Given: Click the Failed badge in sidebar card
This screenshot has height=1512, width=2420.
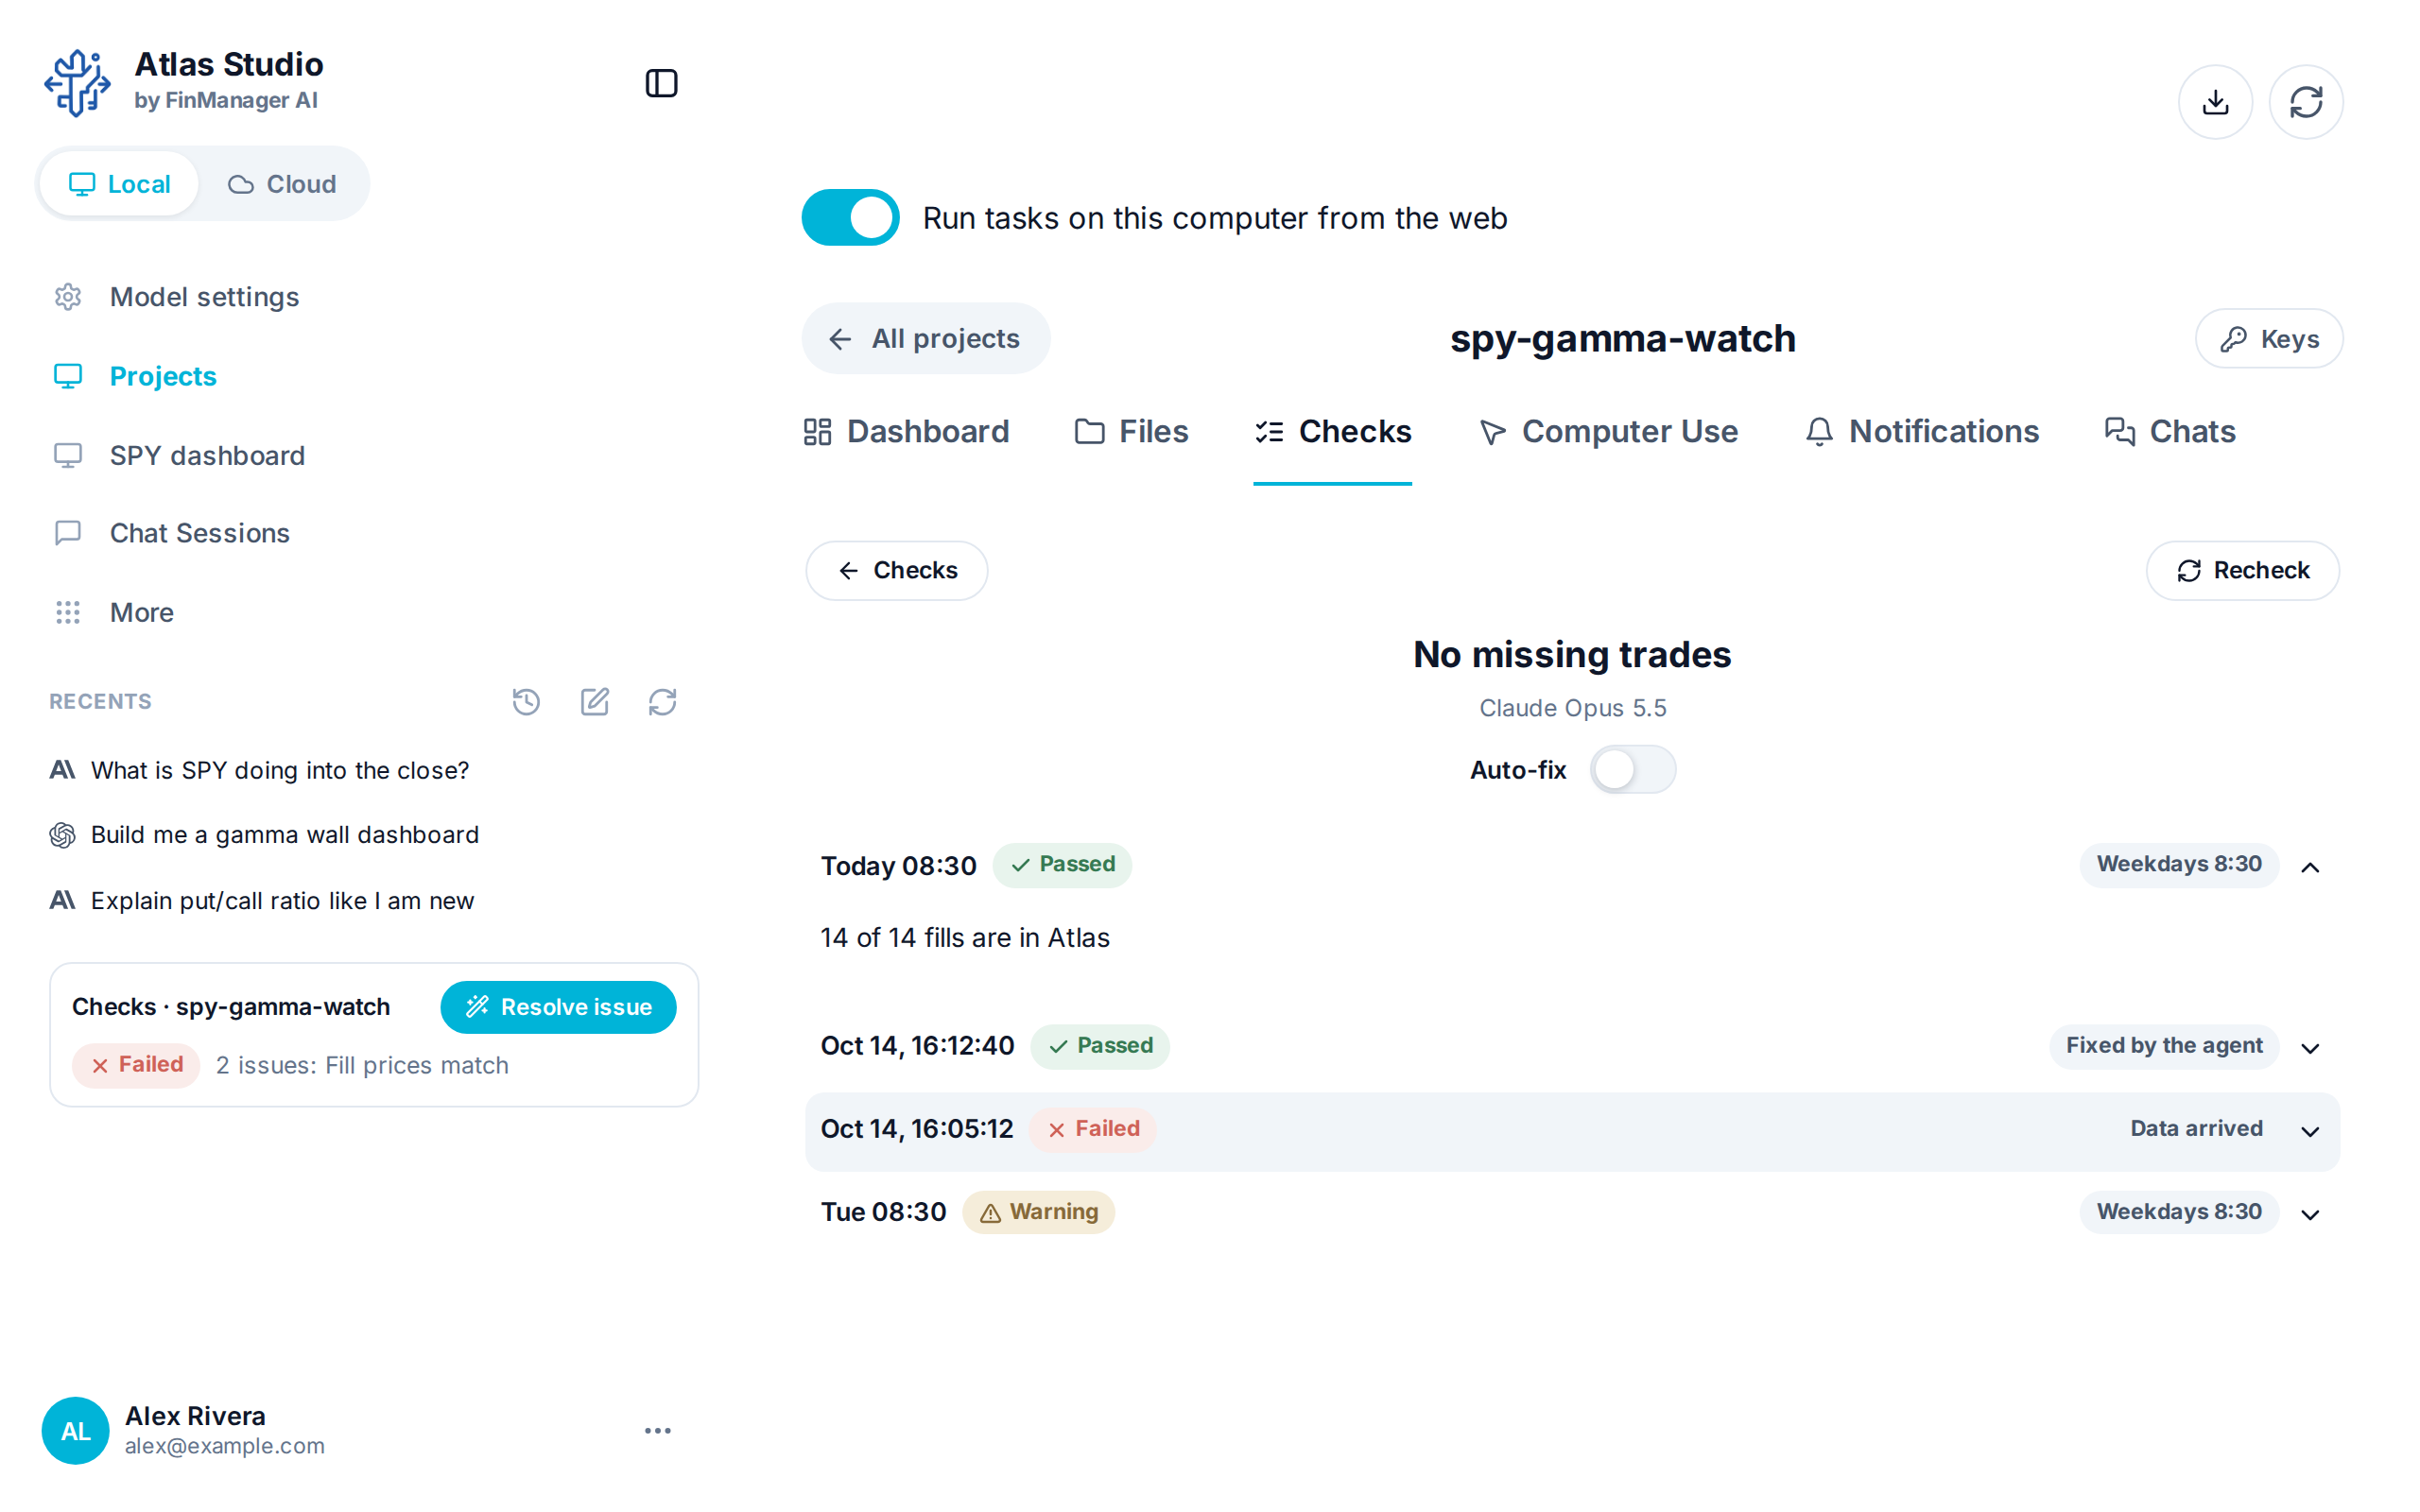Looking at the screenshot, I should coord(136,1065).
